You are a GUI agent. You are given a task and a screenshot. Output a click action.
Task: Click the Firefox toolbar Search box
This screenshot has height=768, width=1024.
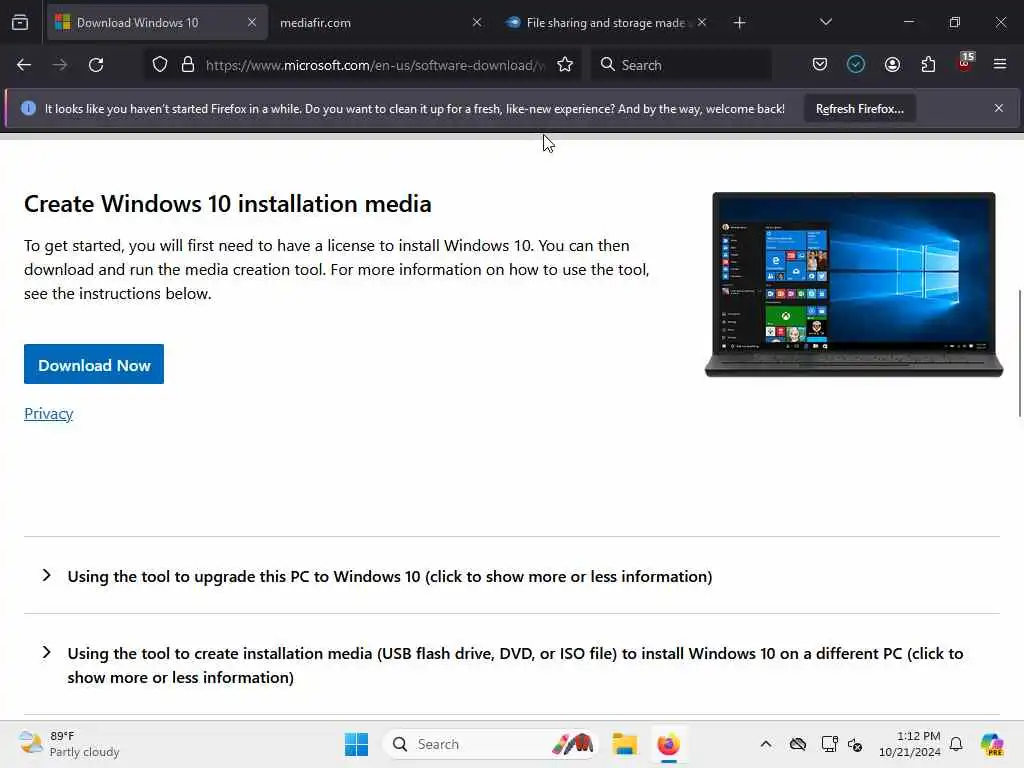tap(681, 65)
